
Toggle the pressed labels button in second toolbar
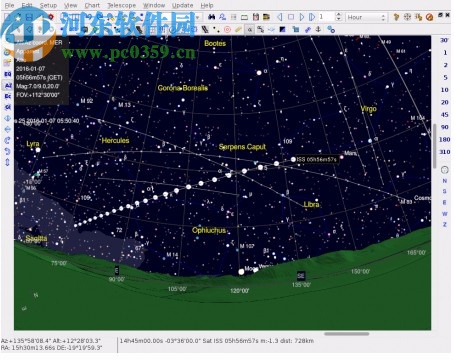pos(249,30)
